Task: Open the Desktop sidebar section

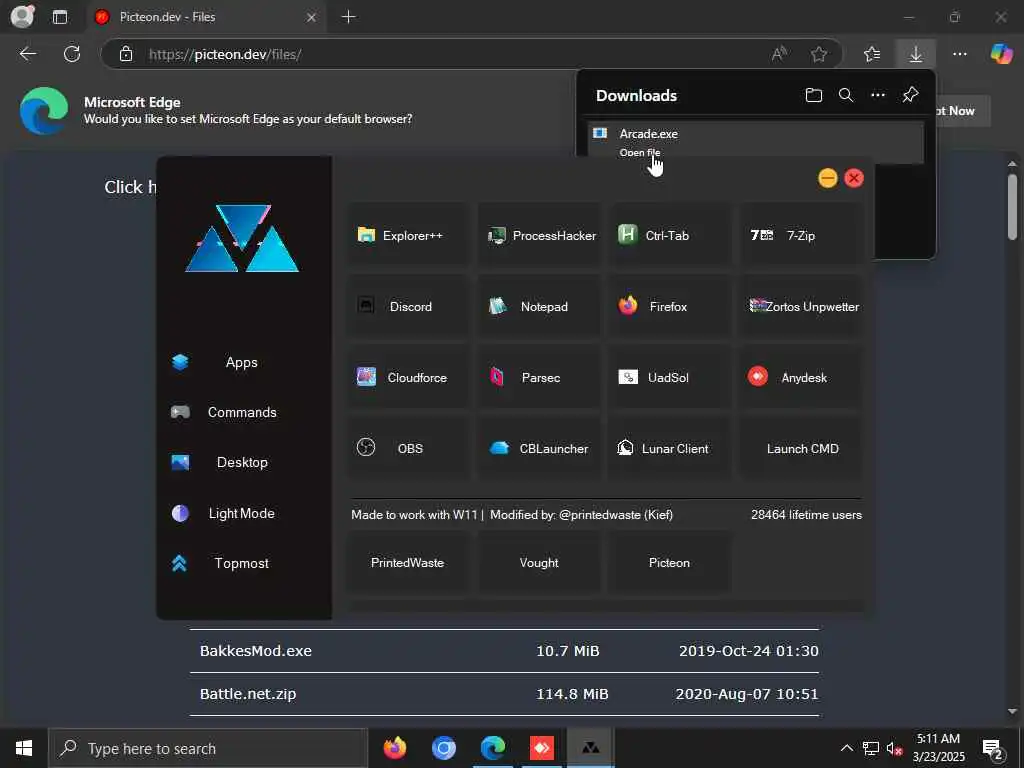Action: tap(242, 462)
